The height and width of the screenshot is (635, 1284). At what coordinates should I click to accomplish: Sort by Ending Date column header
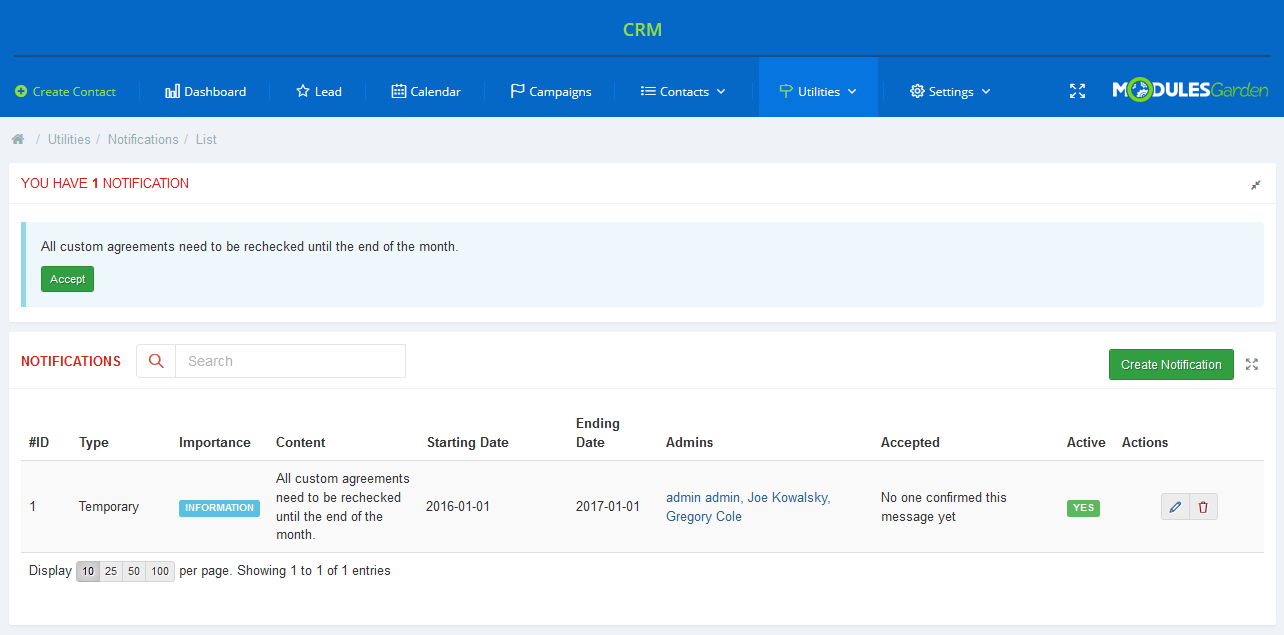point(598,433)
